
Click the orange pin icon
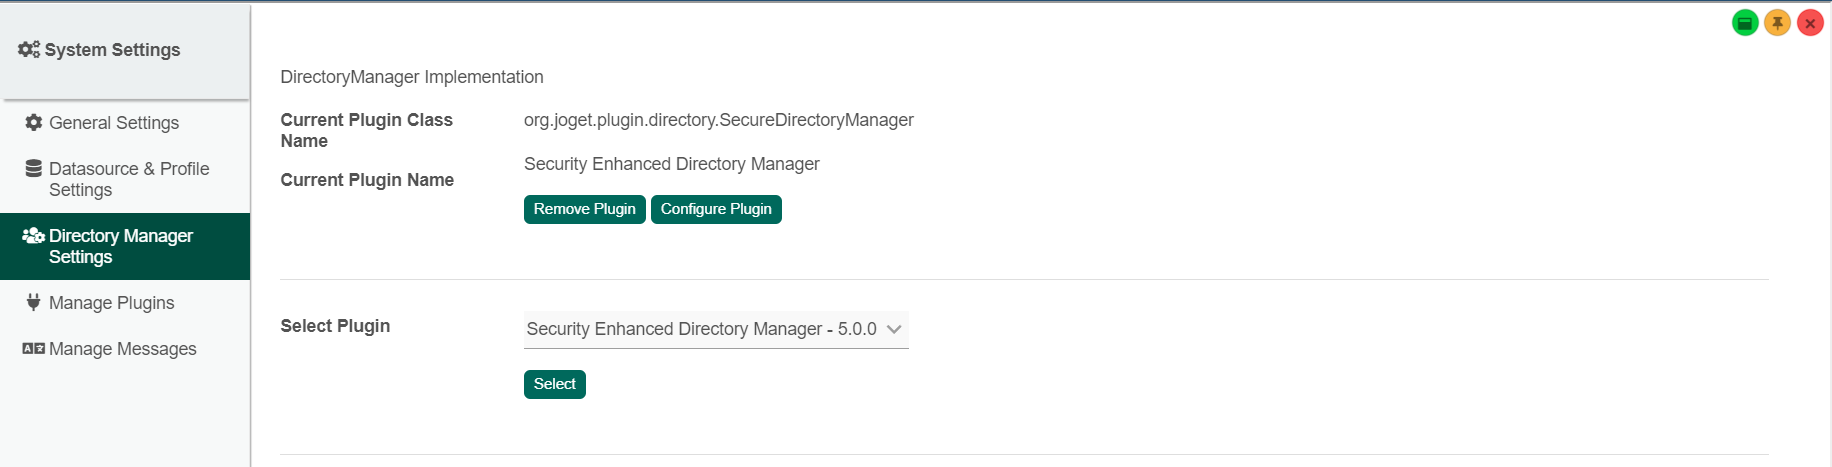1777,23
